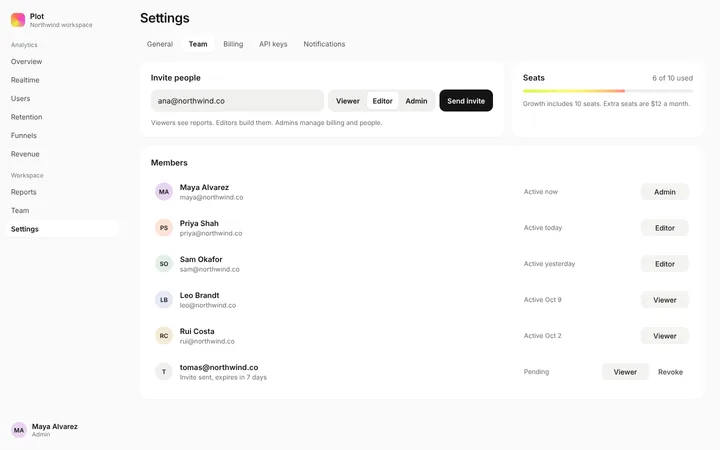The image size is (720, 450).
Task: Open Sam Okafor's Editor role dropdown
Action: [665, 264]
